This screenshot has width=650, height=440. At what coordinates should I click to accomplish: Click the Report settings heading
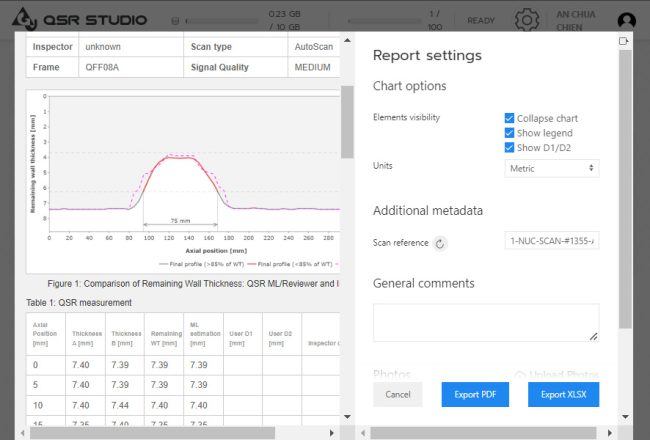427,56
